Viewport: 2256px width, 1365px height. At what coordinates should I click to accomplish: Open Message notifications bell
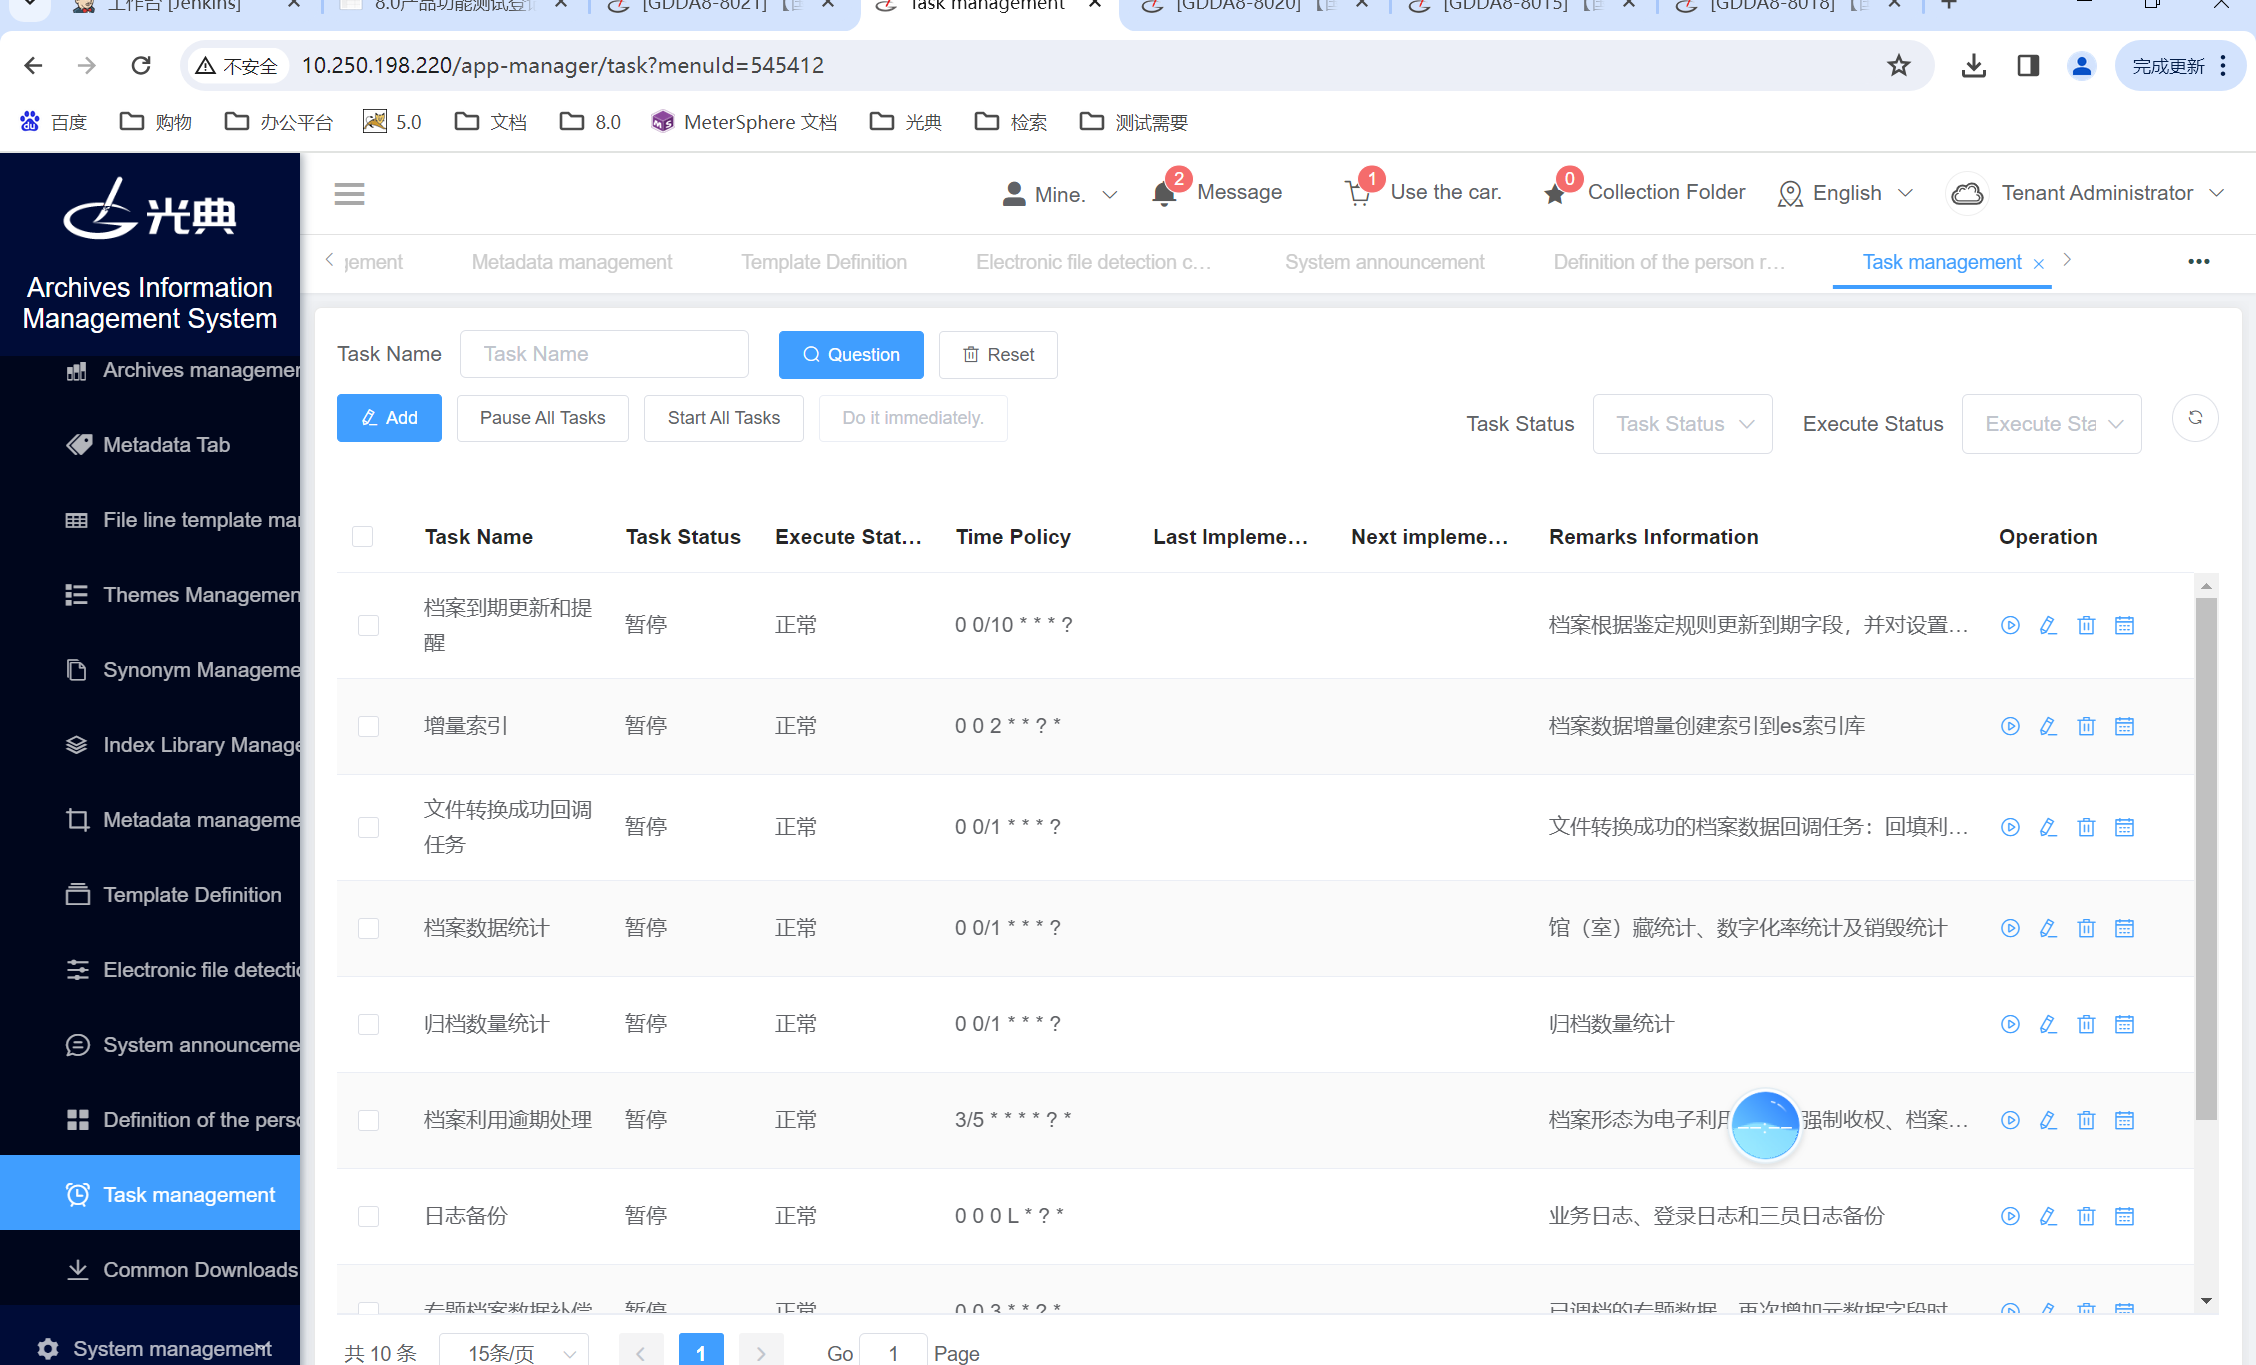(1164, 193)
